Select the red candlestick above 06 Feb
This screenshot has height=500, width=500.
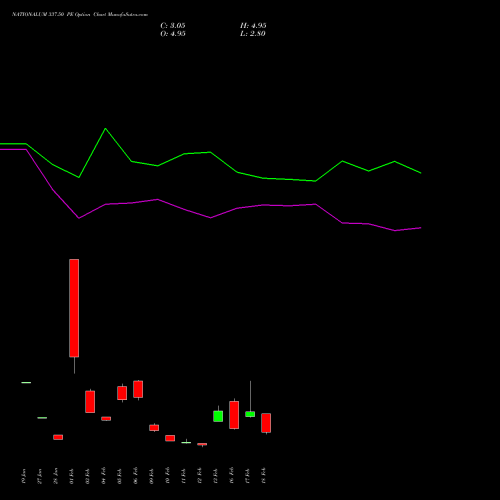tap(138, 389)
